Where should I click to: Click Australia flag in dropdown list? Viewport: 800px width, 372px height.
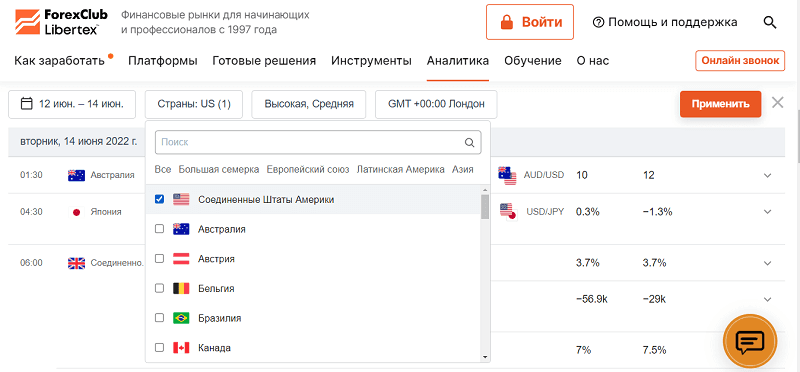[x=181, y=229]
